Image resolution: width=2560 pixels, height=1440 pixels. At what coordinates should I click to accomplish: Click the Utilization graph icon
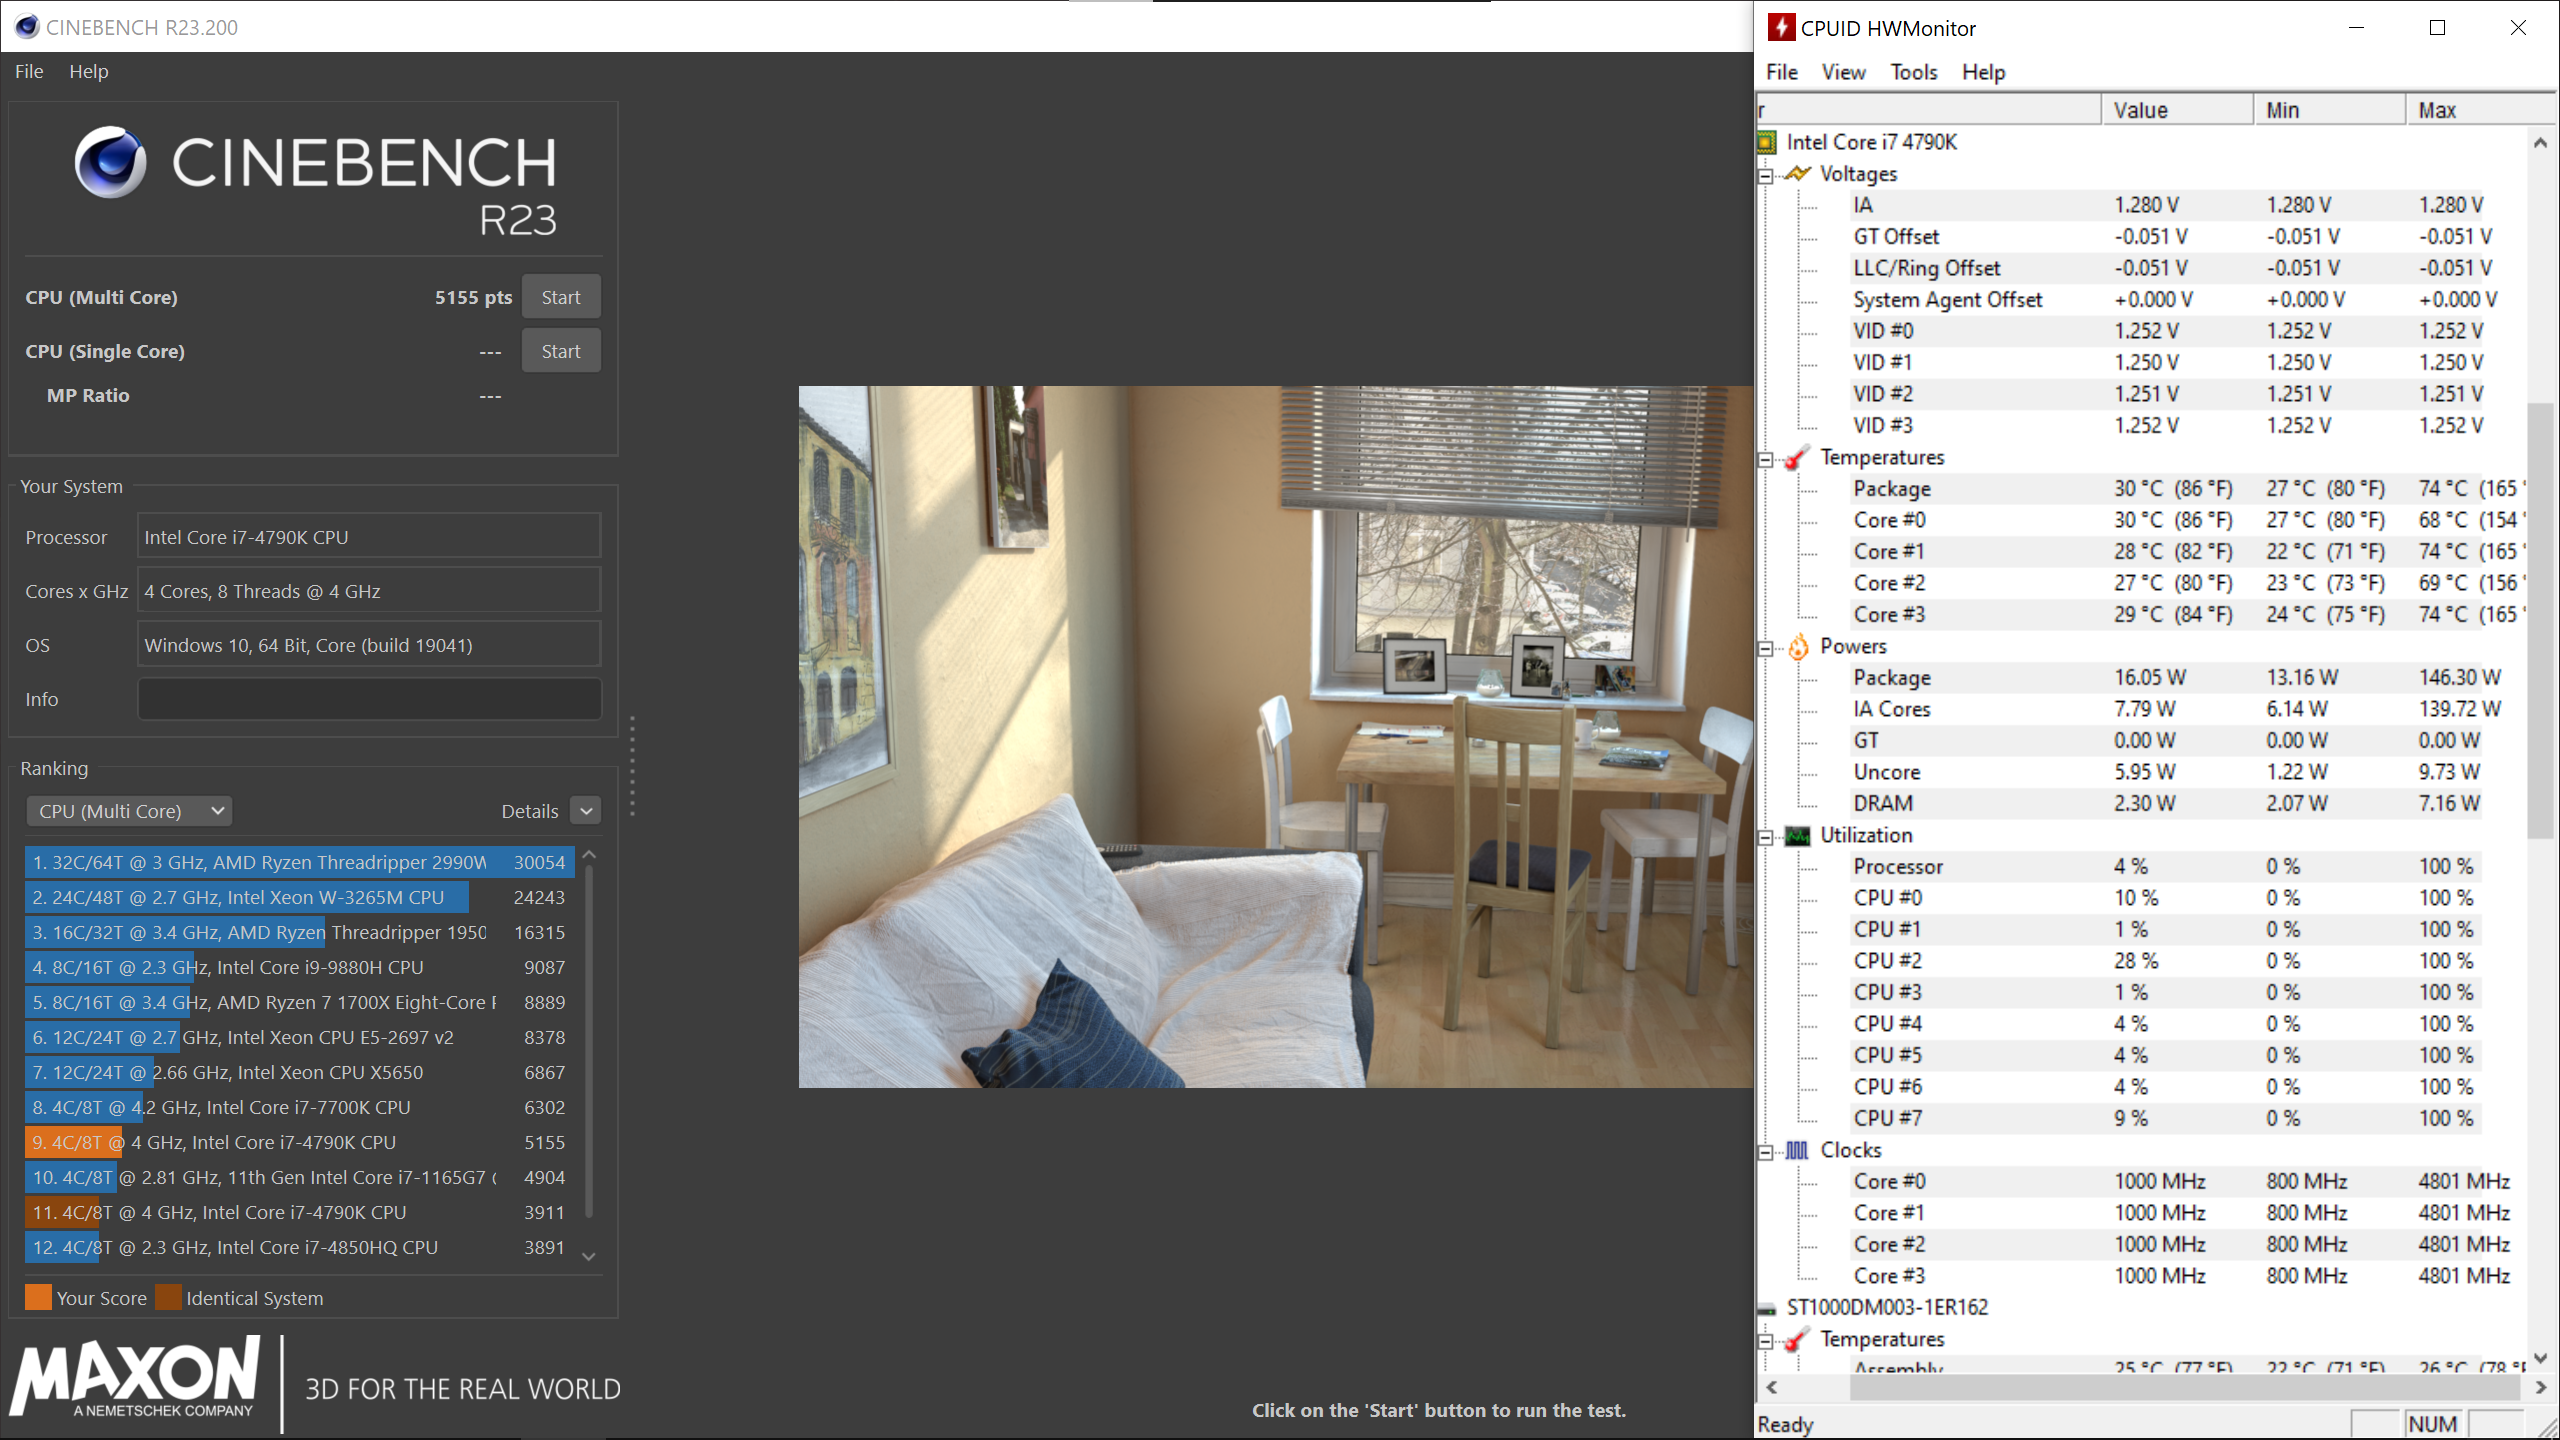pyautogui.click(x=1798, y=836)
